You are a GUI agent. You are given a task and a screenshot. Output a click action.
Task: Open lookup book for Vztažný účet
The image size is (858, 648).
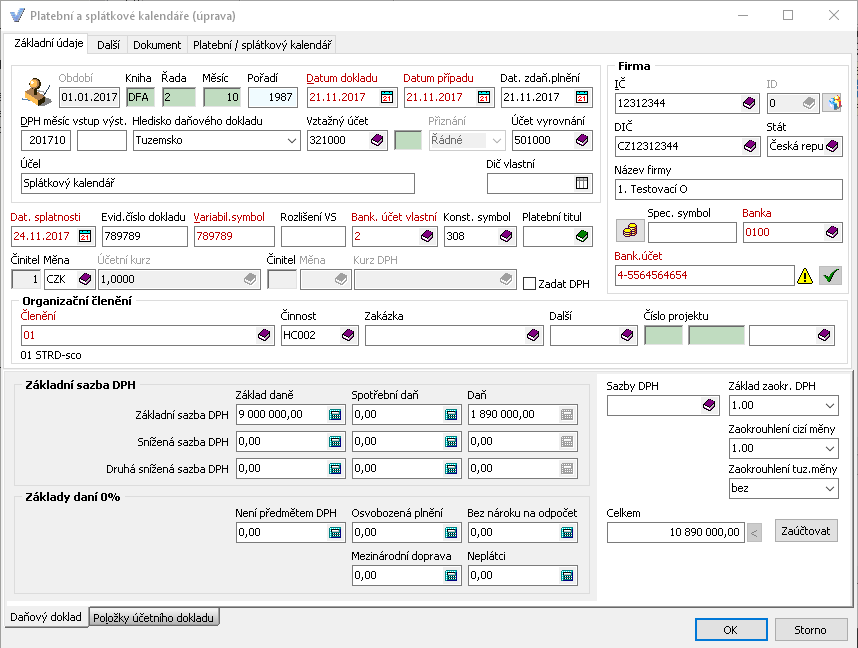[377, 140]
